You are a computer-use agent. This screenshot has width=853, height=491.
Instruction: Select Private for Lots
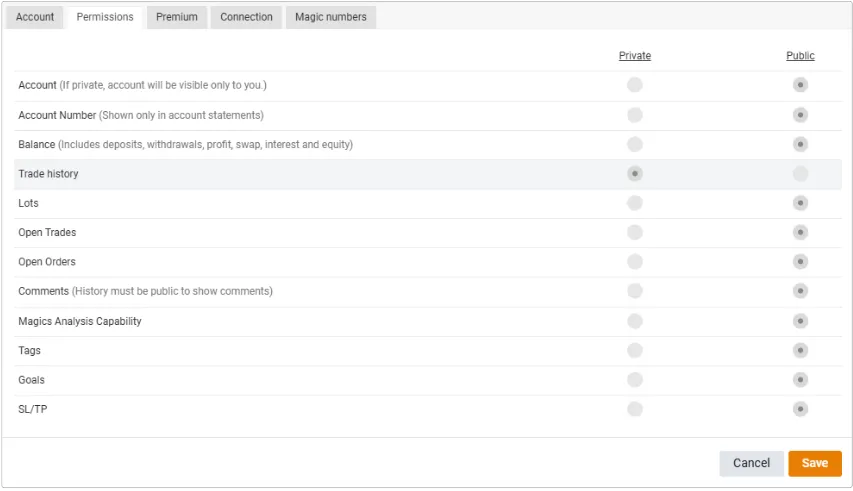coord(635,203)
